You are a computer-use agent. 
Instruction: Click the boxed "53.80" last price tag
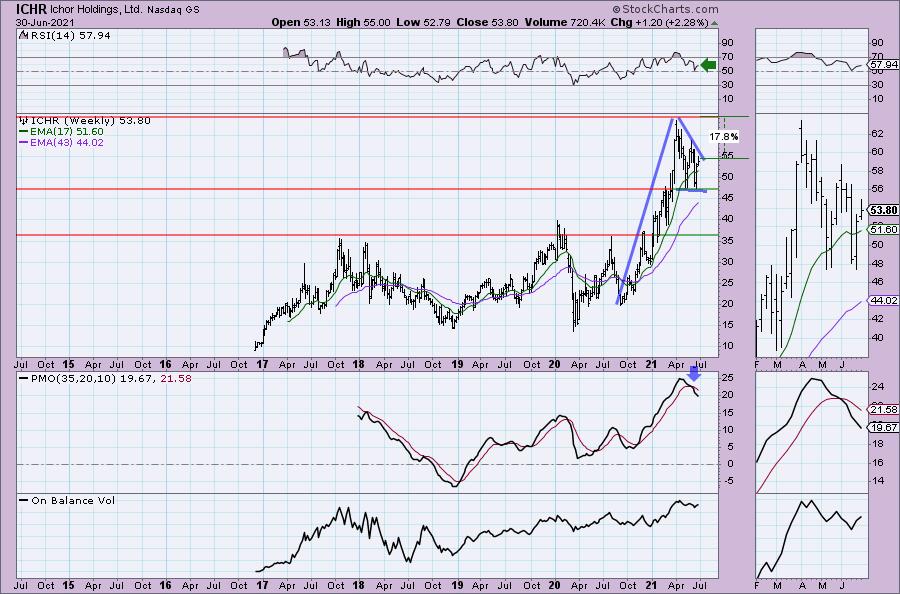tap(885, 211)
